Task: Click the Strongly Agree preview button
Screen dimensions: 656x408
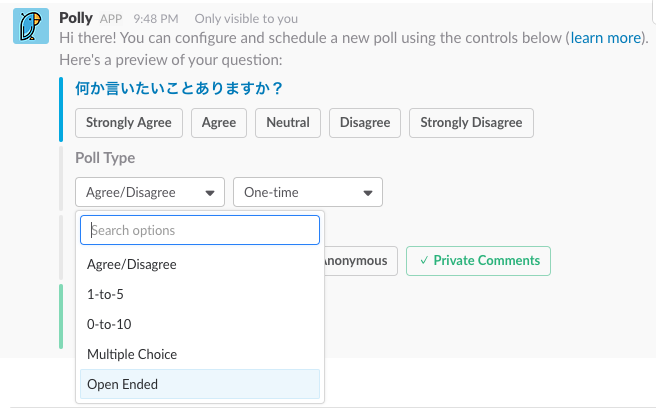Action: point(129,123)
